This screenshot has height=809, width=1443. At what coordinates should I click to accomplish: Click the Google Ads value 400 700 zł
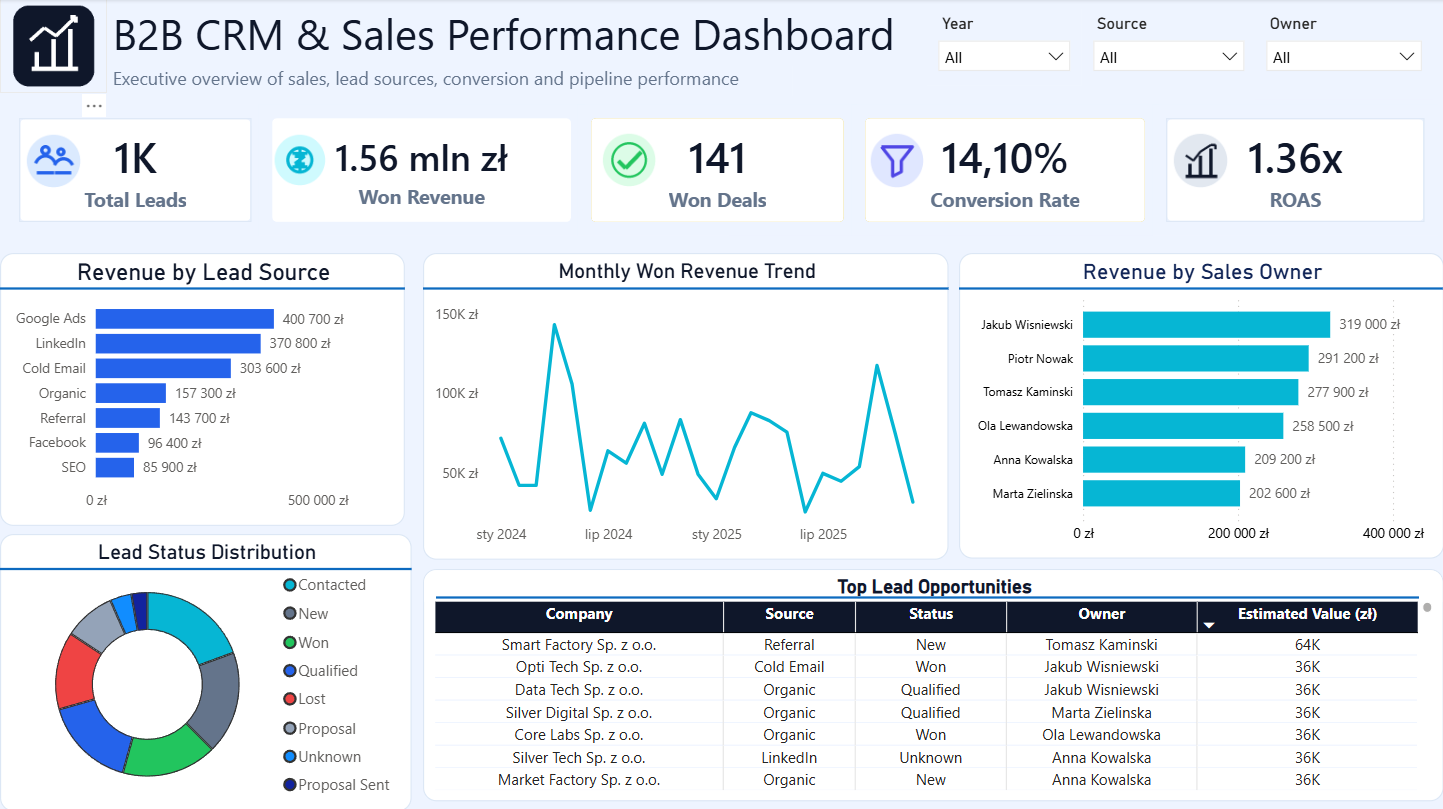pyautogui.click(x=313, y=319)
